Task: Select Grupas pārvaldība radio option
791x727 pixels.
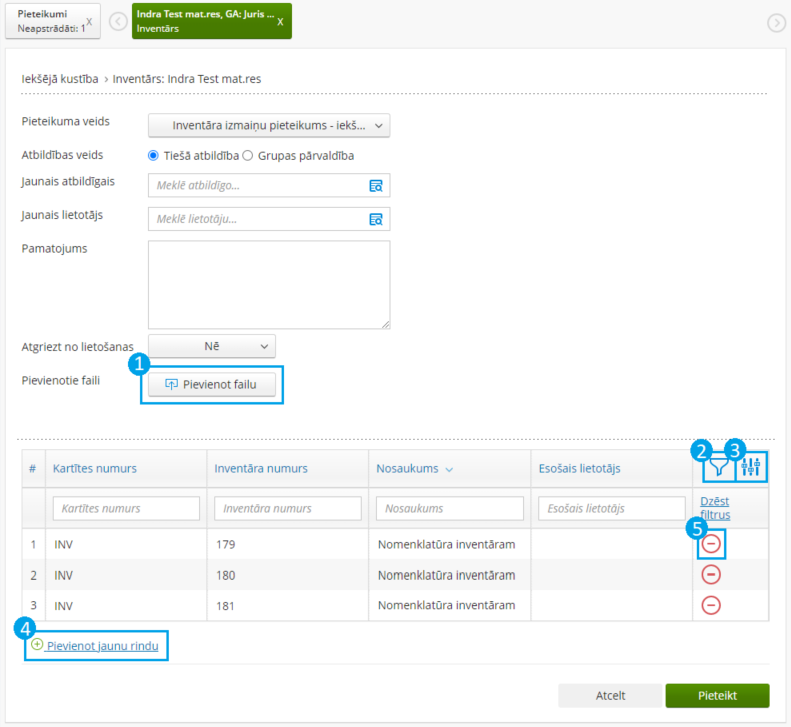Action: pyautogui.click(x=248, y=155)
